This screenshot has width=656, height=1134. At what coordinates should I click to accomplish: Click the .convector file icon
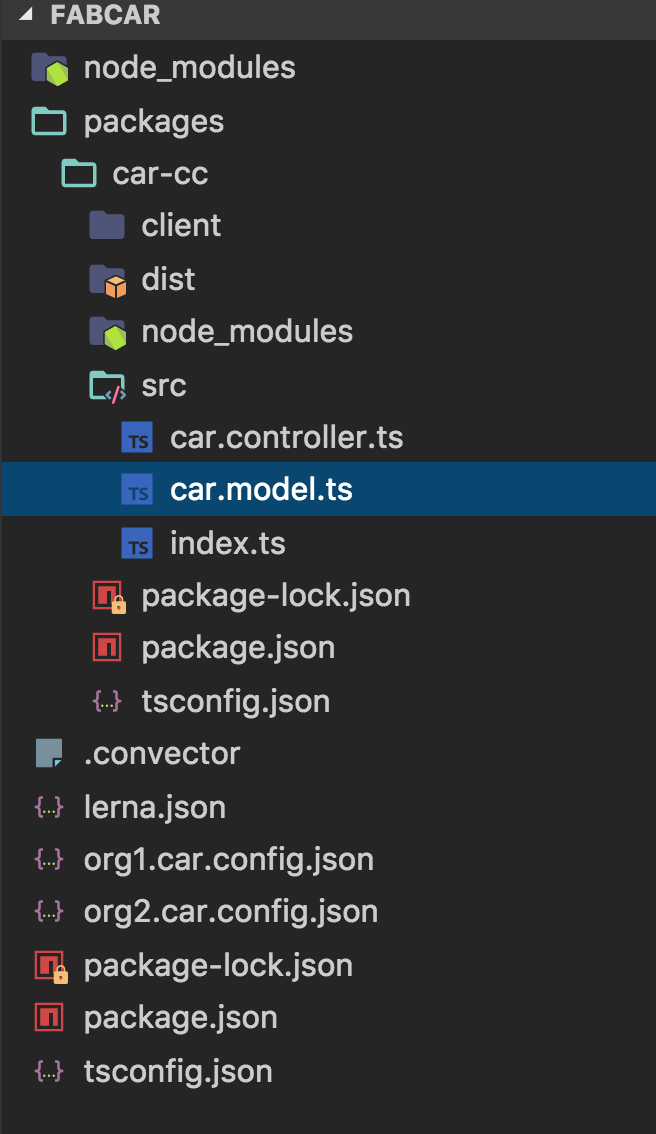point(50,753)
